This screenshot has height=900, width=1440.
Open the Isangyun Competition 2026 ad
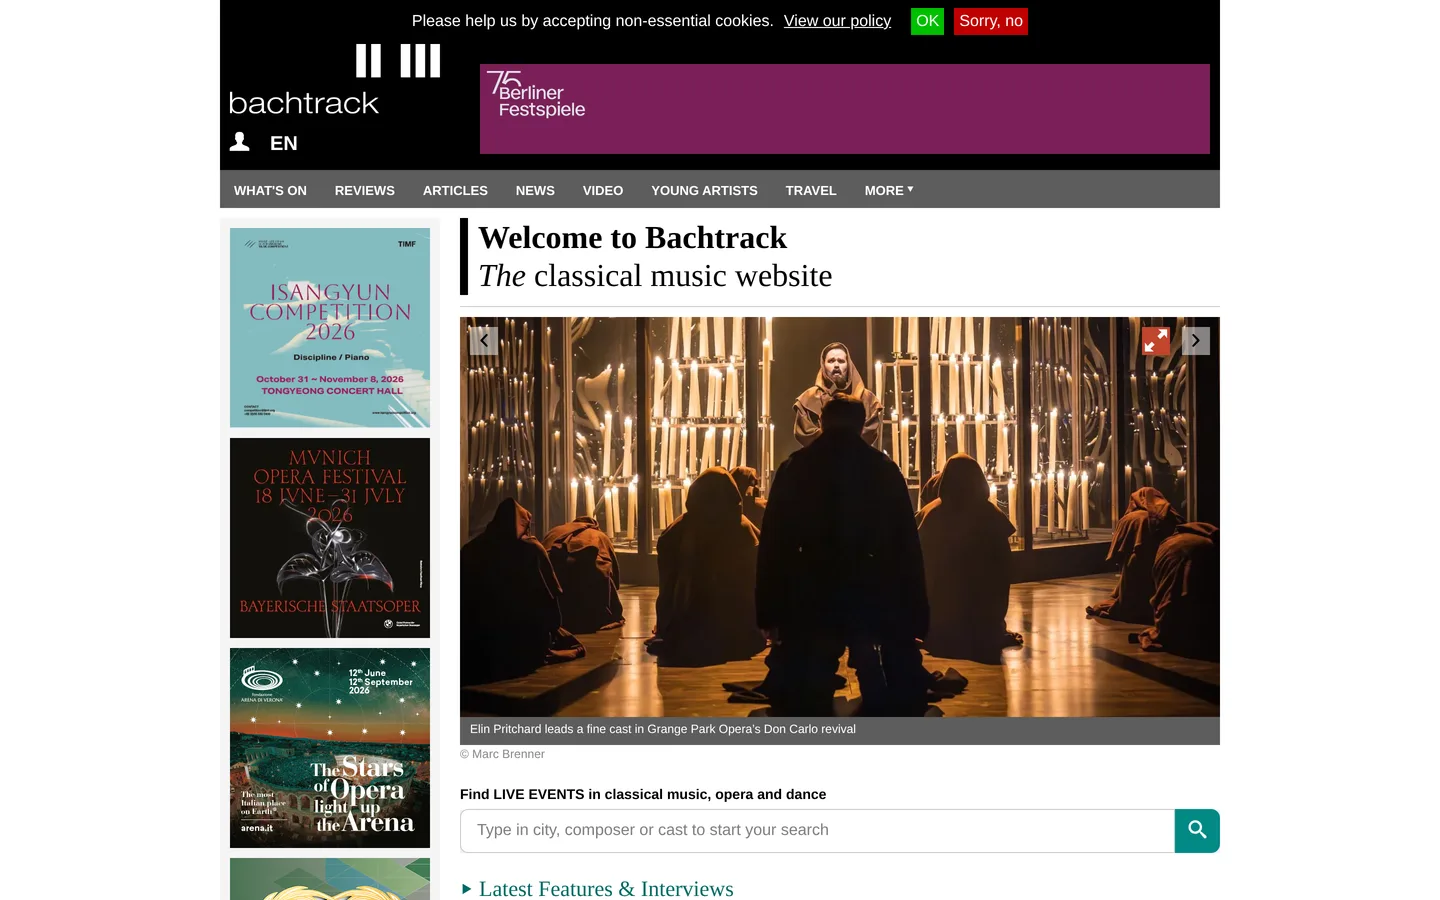pyautogui.click(x=330, y=328)
